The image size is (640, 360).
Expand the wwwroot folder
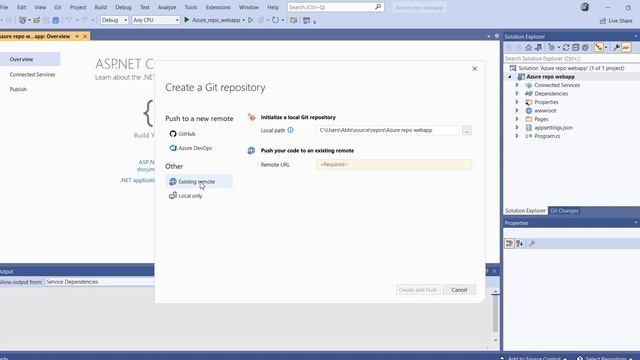click(x=517, y=111)
